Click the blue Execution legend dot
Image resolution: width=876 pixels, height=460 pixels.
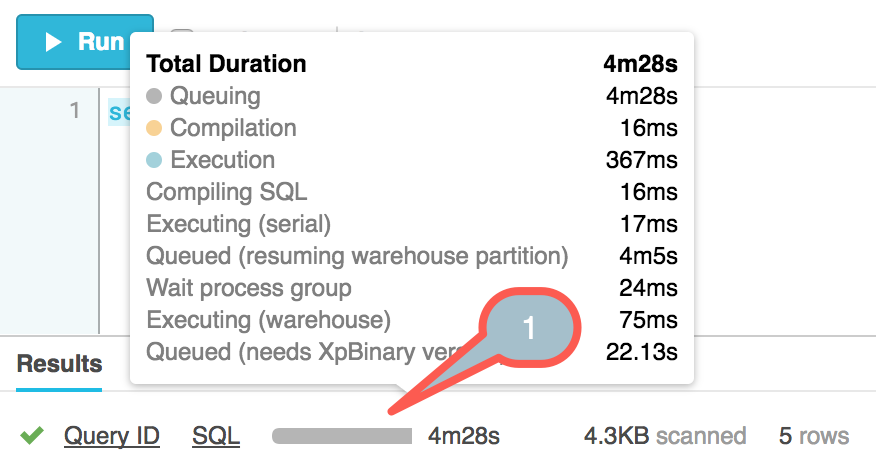(x=154, y=161)
